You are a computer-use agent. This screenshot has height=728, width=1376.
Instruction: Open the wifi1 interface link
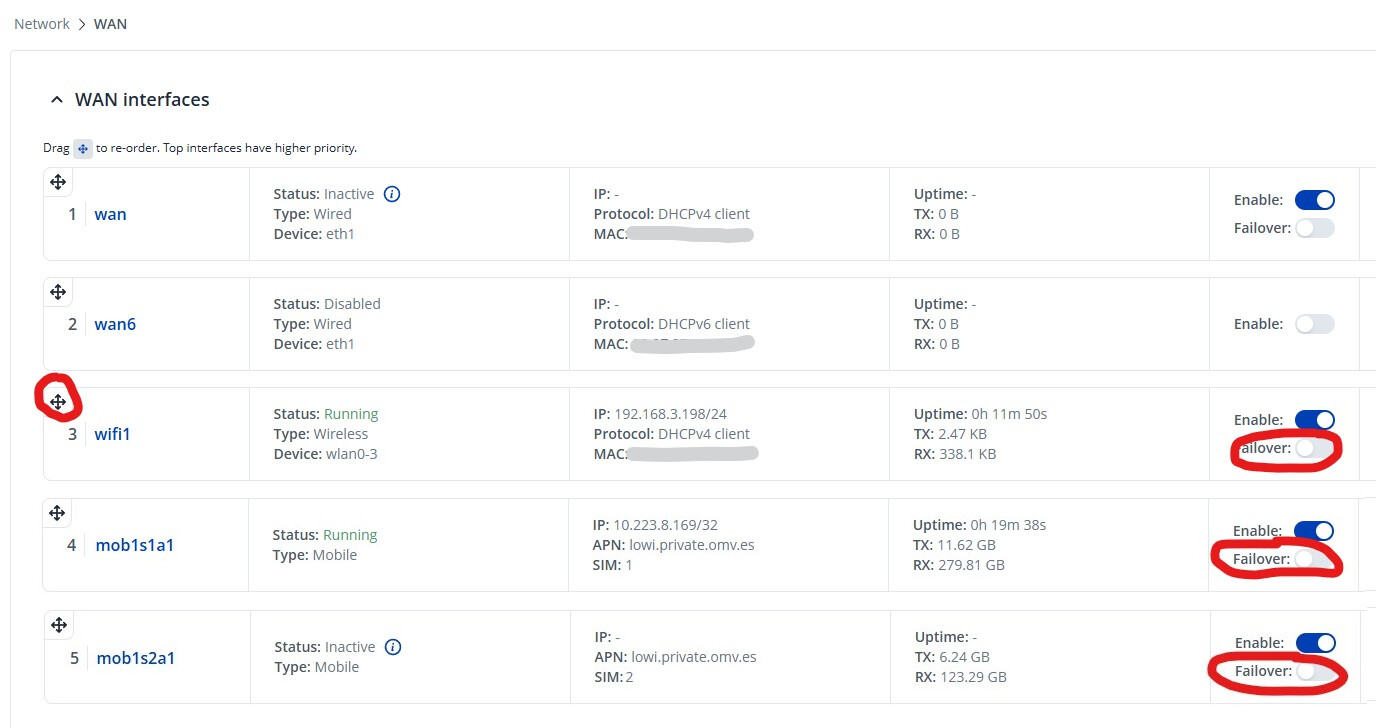click(x=112, y=434)
